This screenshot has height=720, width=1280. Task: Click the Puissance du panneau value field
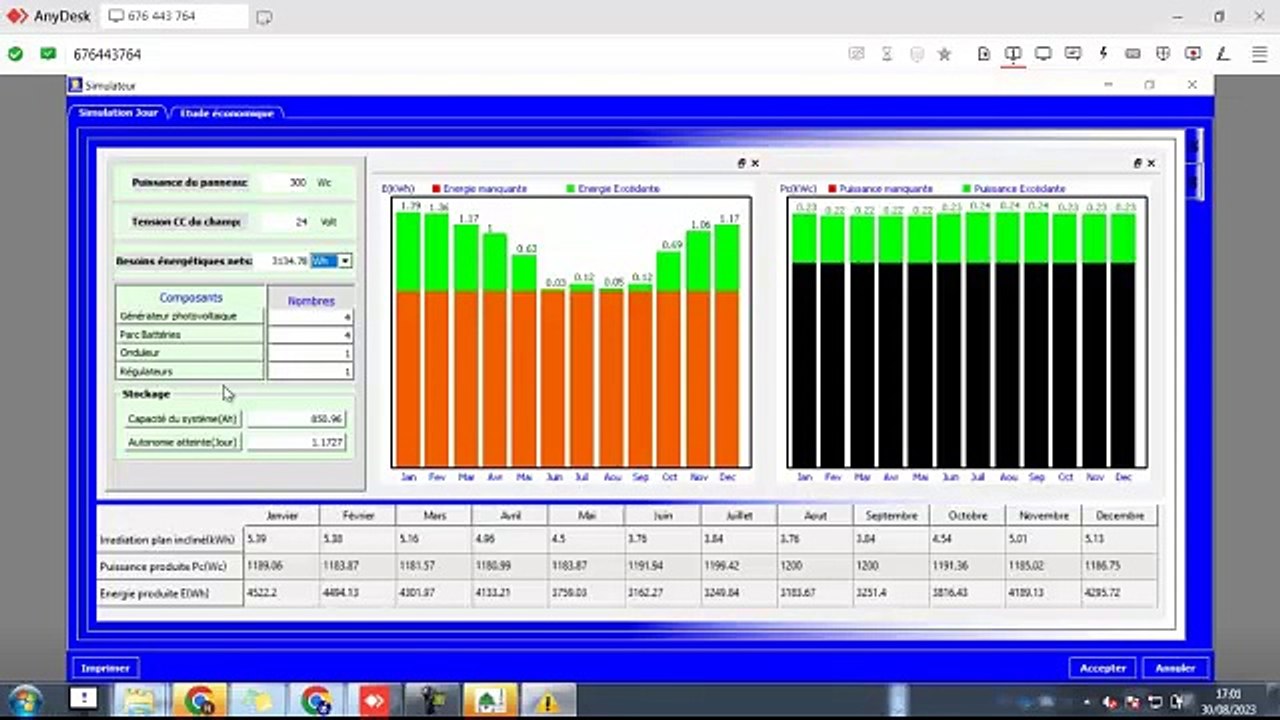pos(284,183)
